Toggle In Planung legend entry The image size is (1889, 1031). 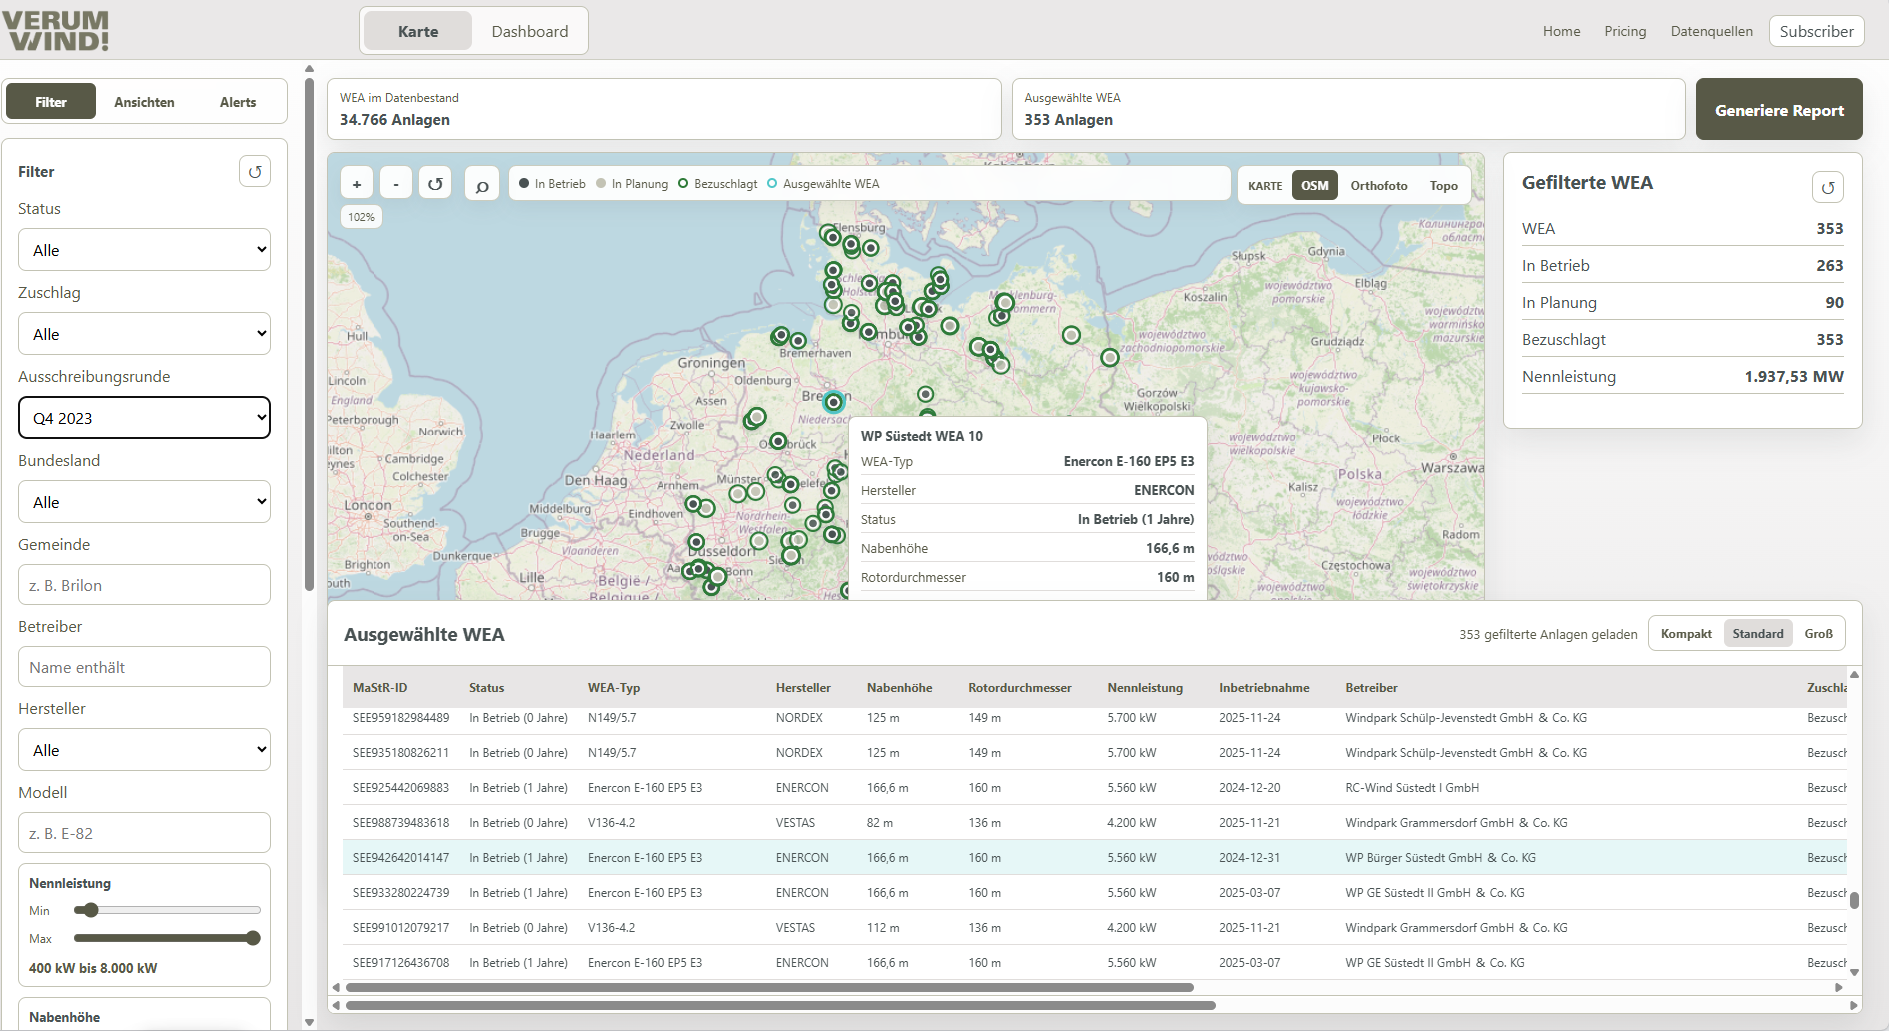pos(632,184)
